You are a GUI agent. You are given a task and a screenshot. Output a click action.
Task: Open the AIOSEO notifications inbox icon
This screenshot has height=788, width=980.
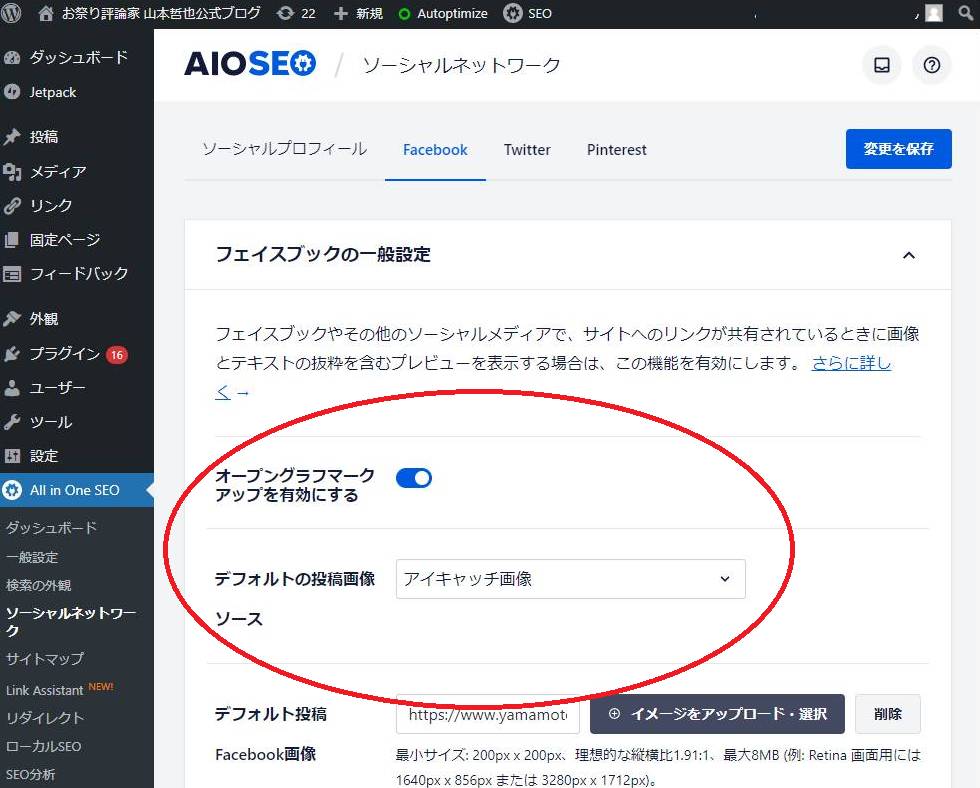pos(882,65)
